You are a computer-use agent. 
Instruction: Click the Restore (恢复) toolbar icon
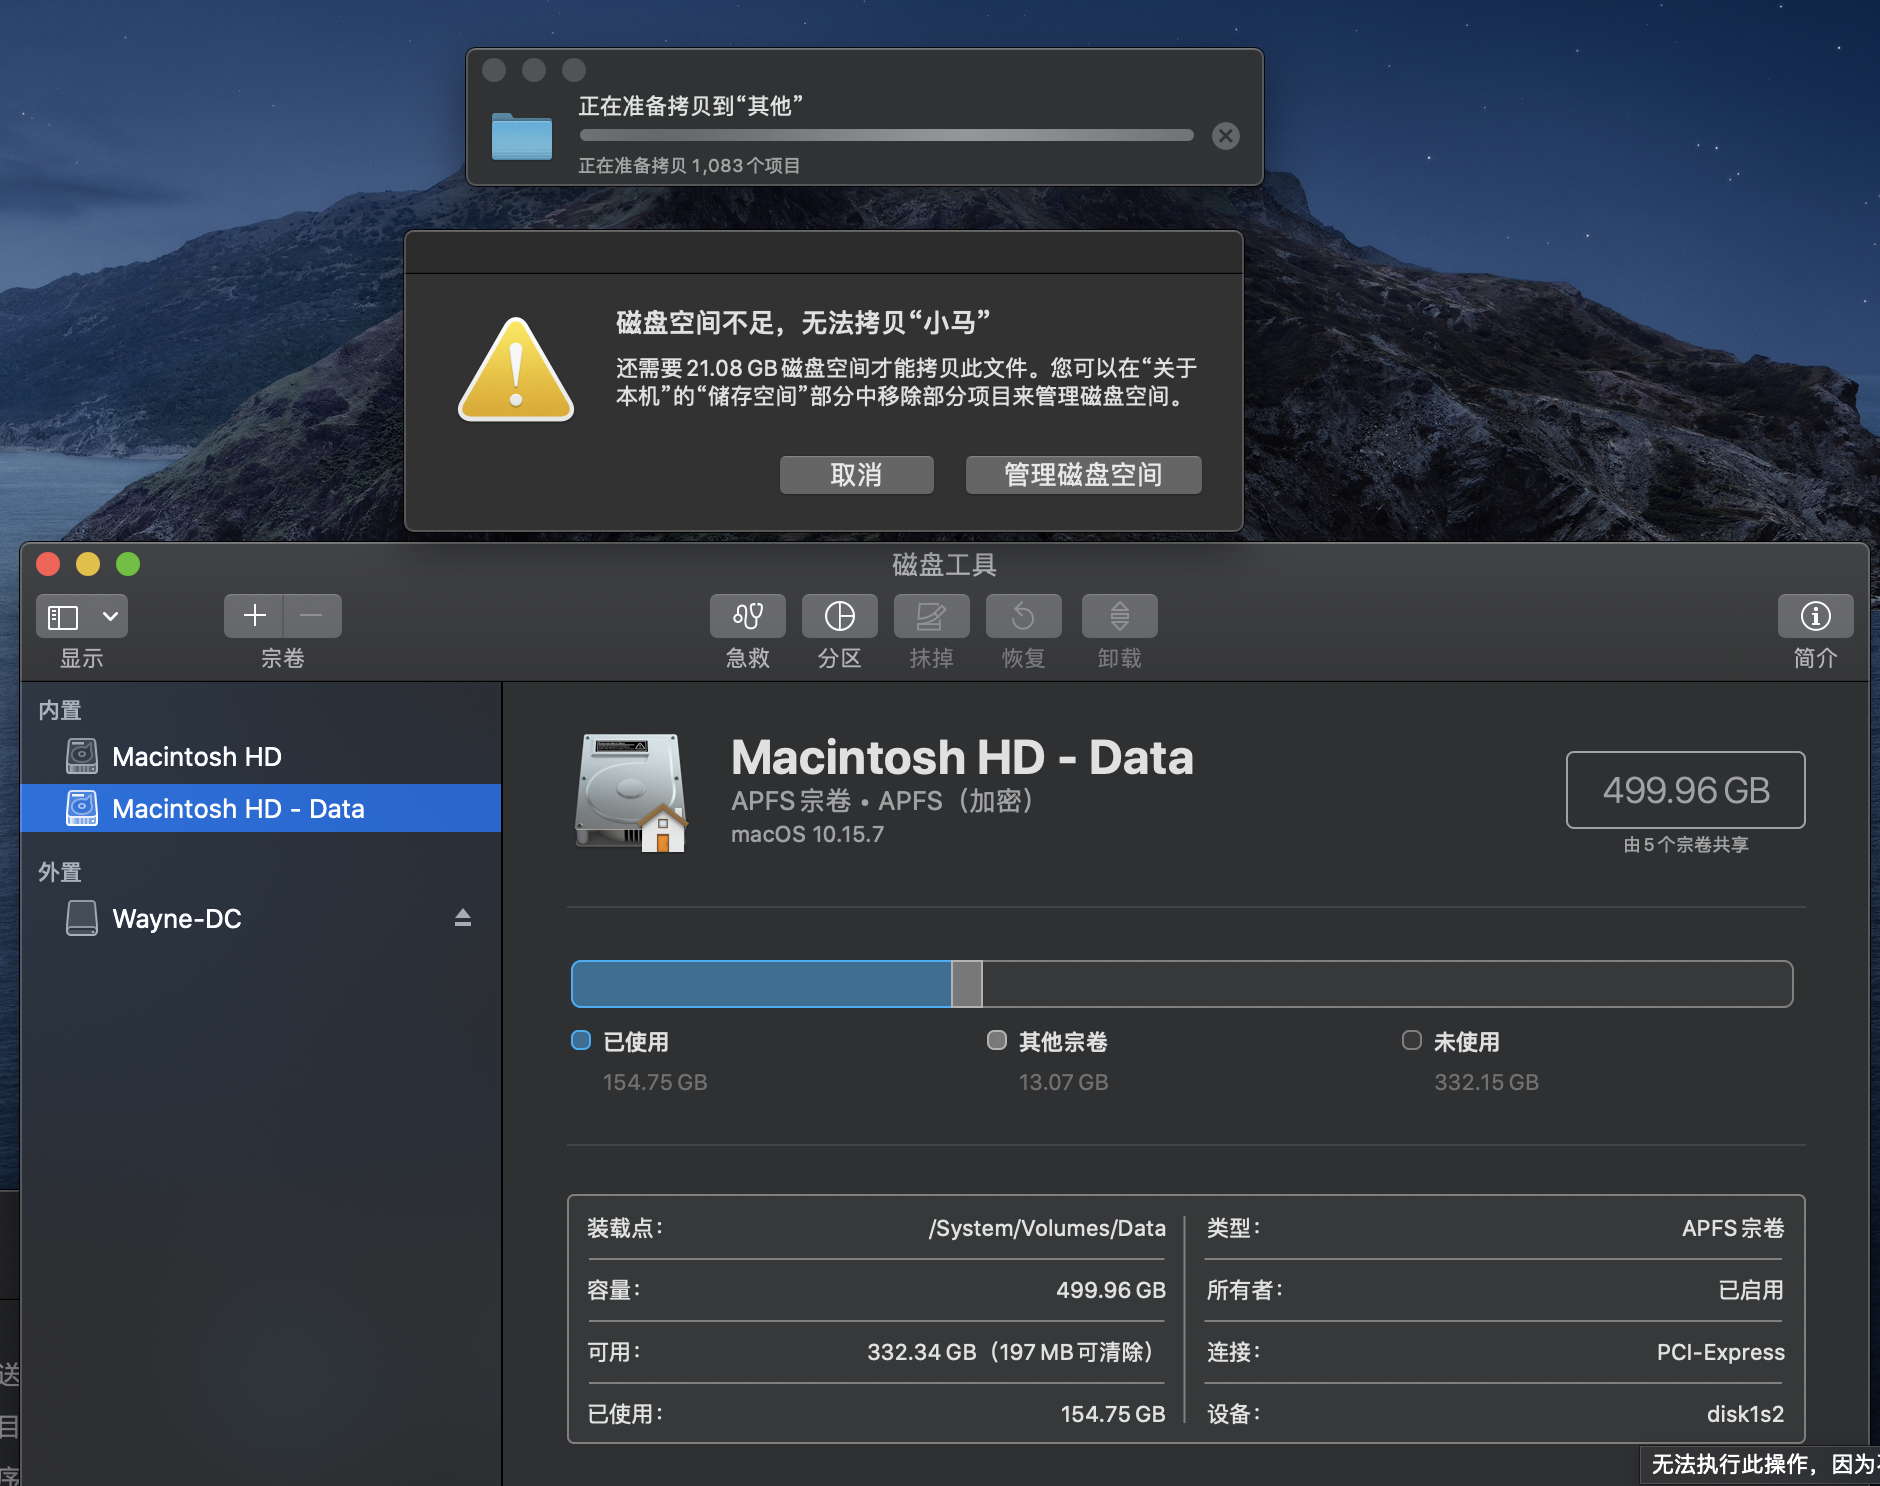coord(1023,616)
